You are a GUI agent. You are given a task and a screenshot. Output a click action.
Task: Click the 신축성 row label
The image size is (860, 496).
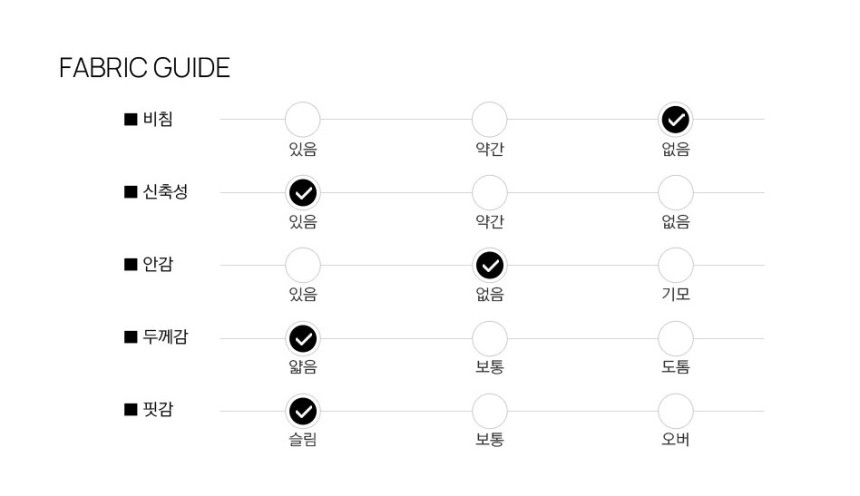click(x=165, y=192)
